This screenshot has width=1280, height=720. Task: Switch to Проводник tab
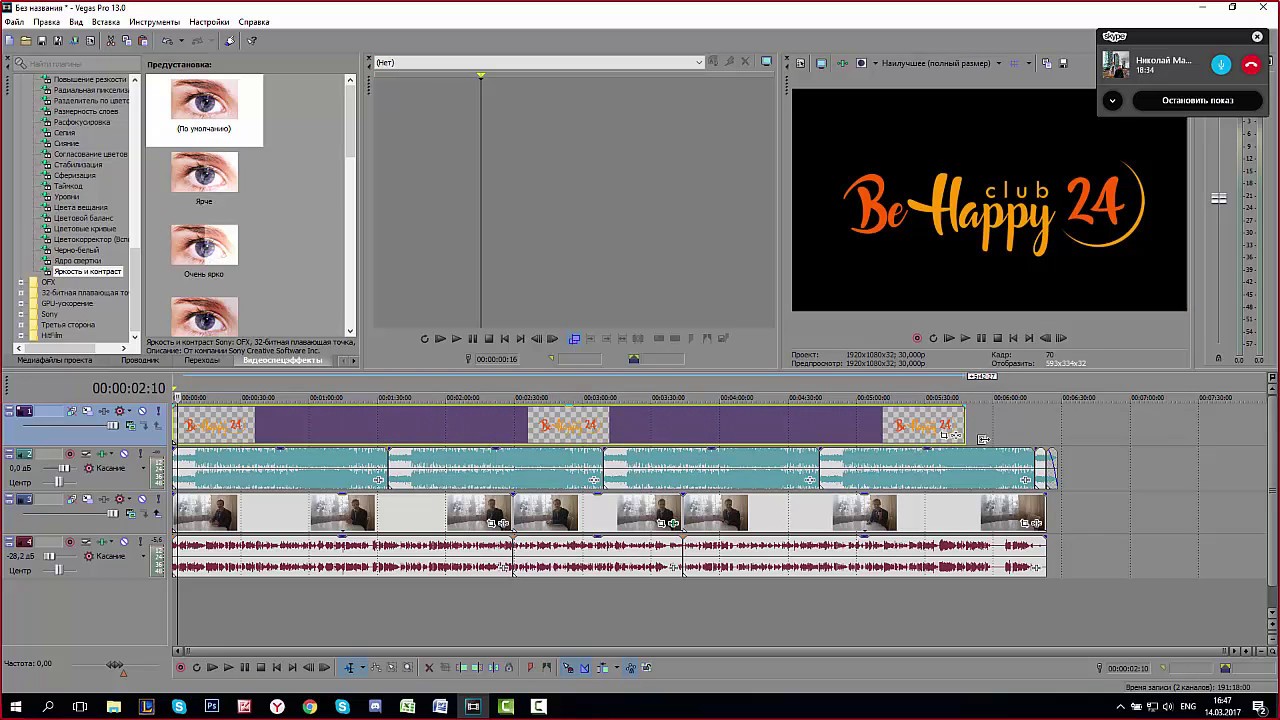pyautogui.click(x=140, y=360)
